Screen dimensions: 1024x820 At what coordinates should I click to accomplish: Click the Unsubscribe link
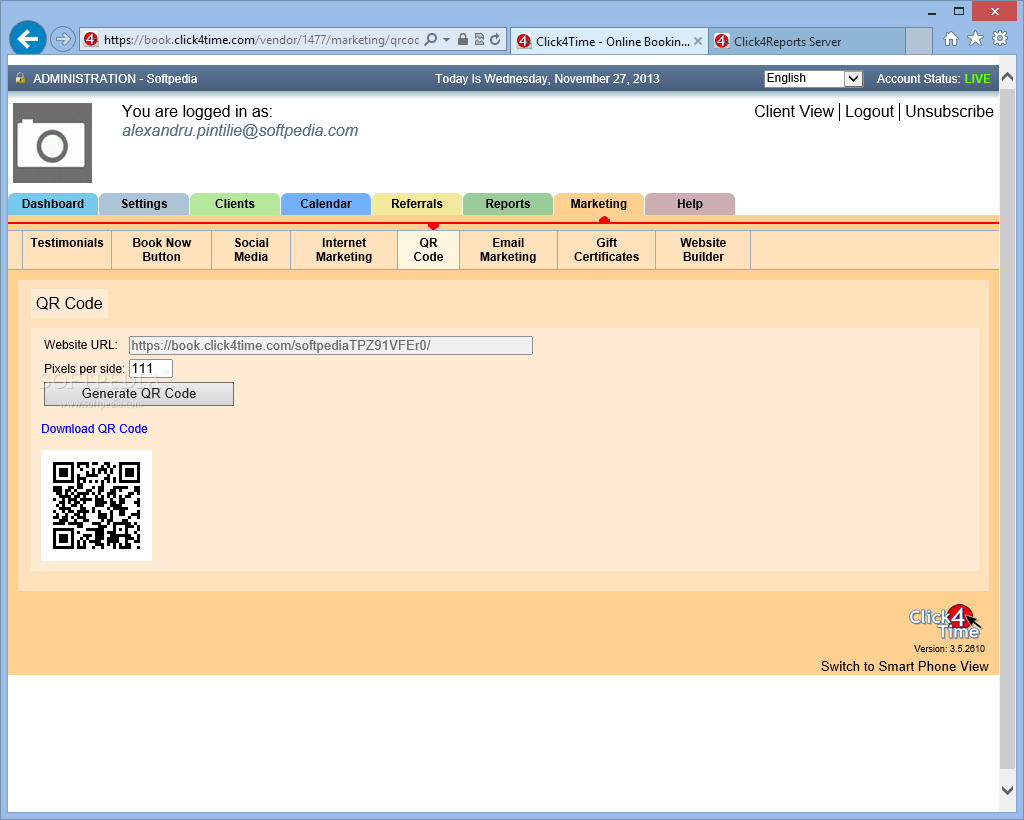[949, 112]
